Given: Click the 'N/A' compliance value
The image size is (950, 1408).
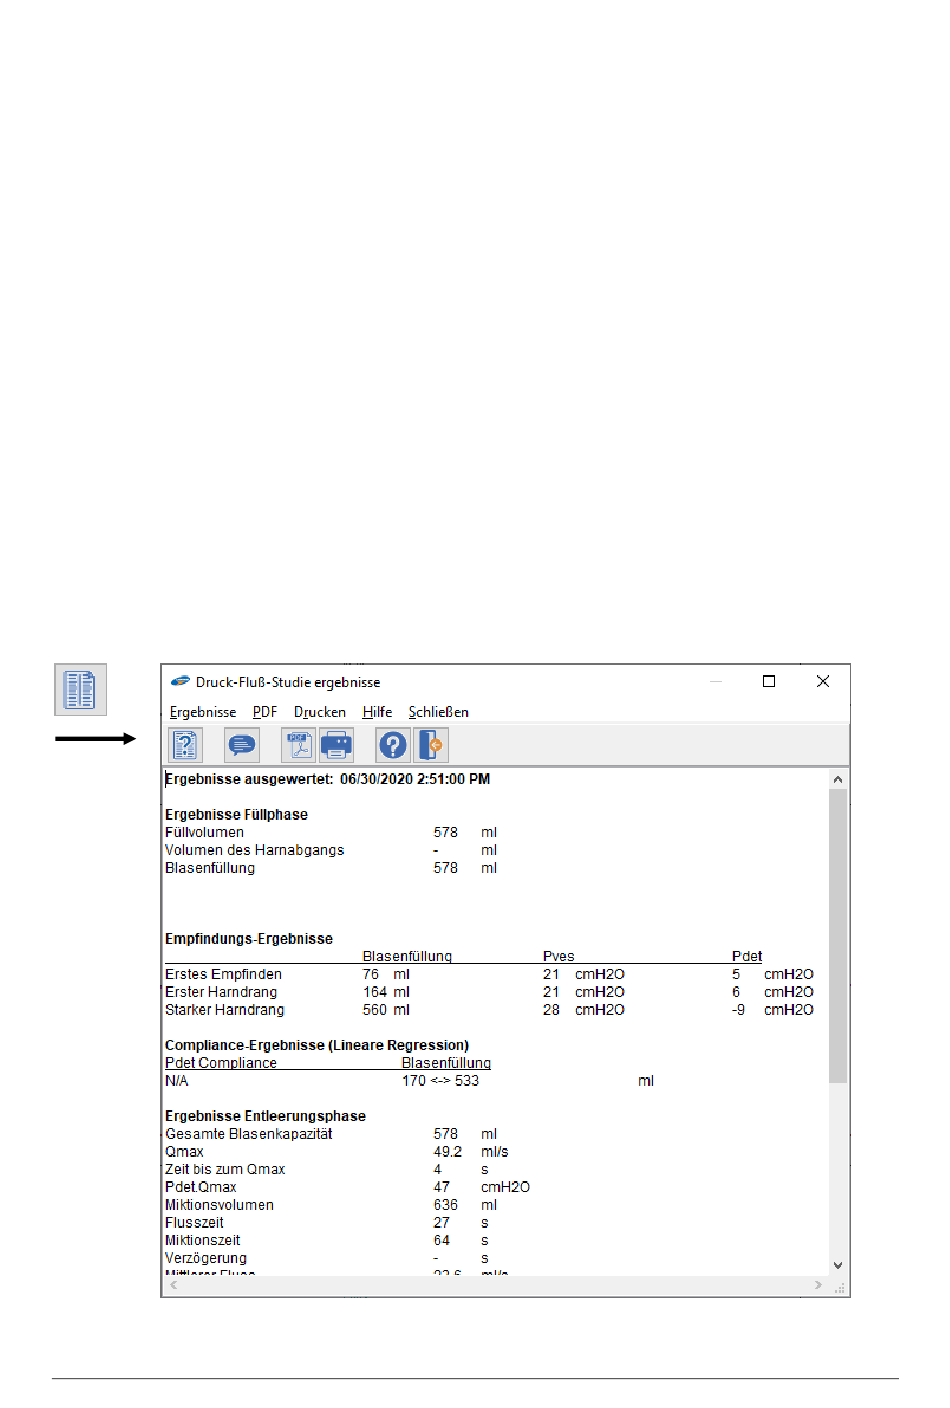Looking at the screenshot, I should pos(177,1081).
